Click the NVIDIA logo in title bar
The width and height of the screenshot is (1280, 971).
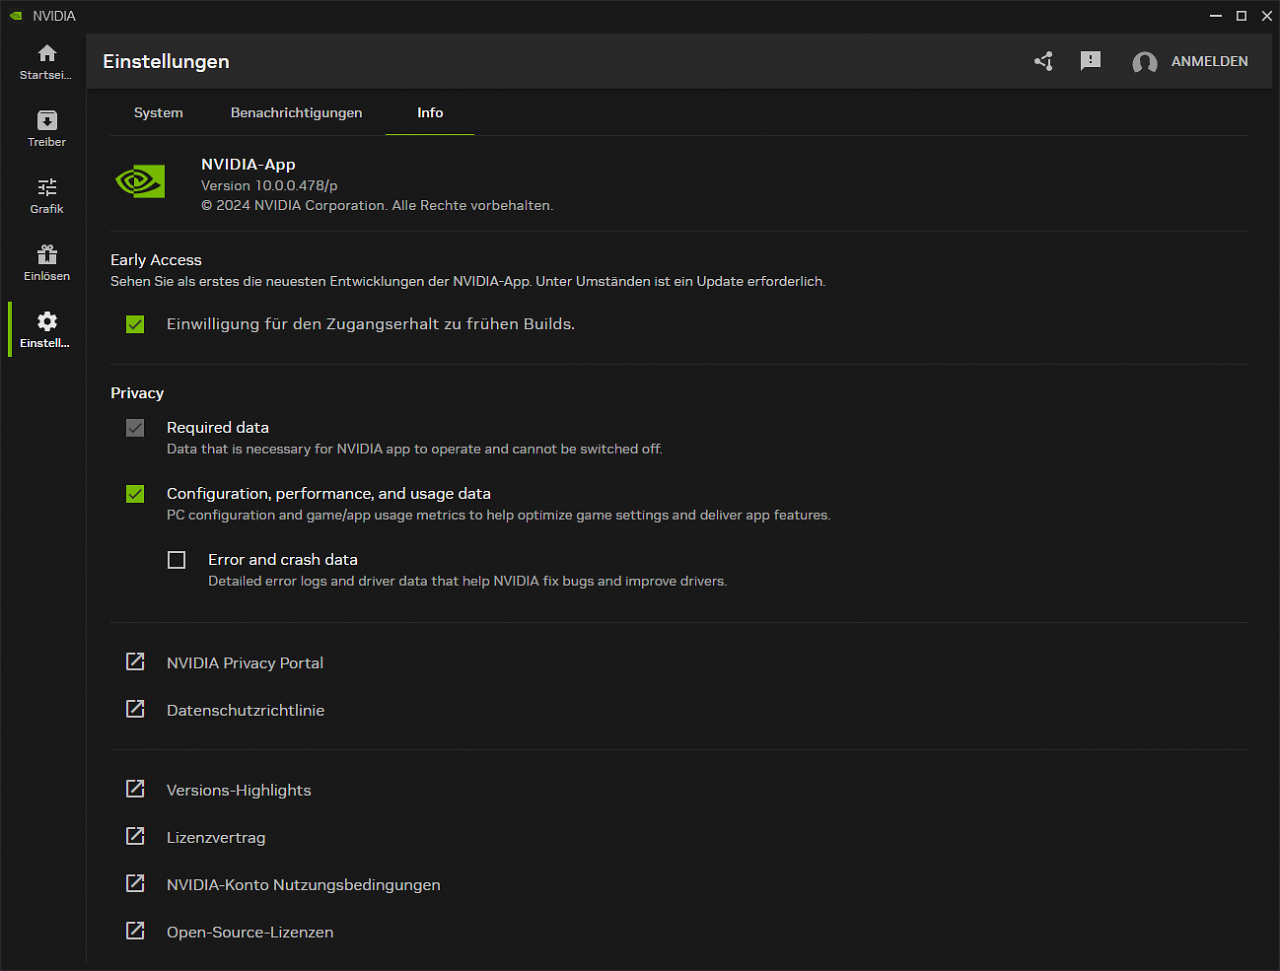click(x=15, y=16)
